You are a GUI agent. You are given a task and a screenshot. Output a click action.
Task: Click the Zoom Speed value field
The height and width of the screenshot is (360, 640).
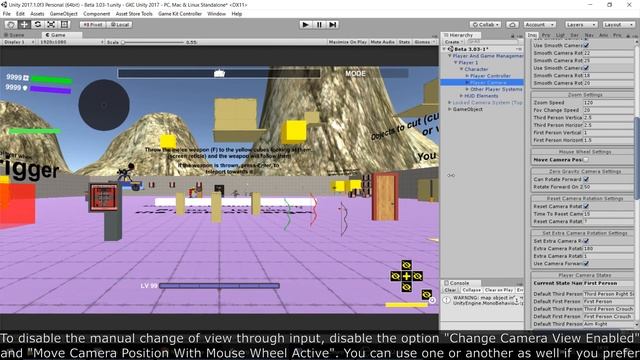(x=608, y=102)
